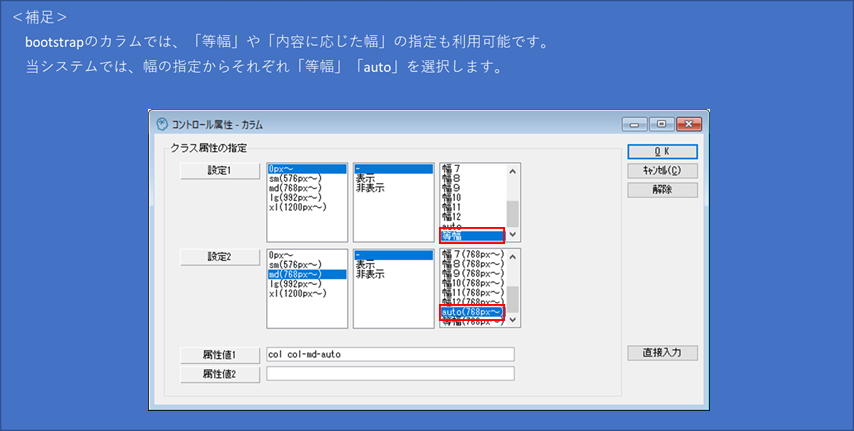
Task: Close the コントロール属性 dialog window
Action: click(687, 124)
